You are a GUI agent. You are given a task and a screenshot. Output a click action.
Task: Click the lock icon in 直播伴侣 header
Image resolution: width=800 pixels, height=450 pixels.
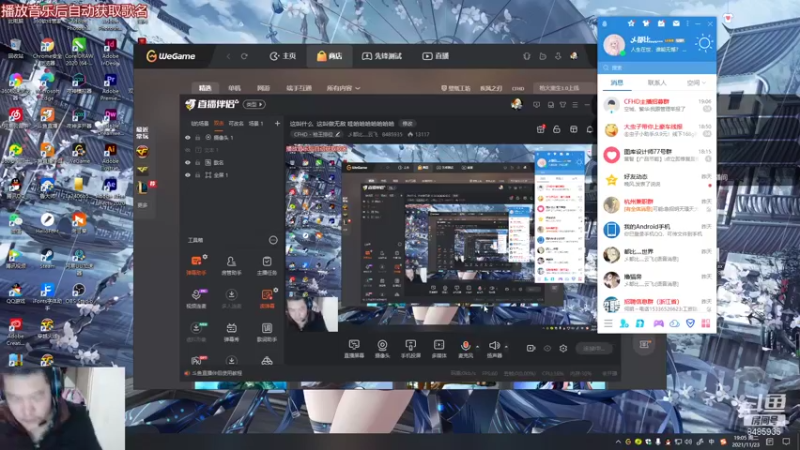click(557, 129)
